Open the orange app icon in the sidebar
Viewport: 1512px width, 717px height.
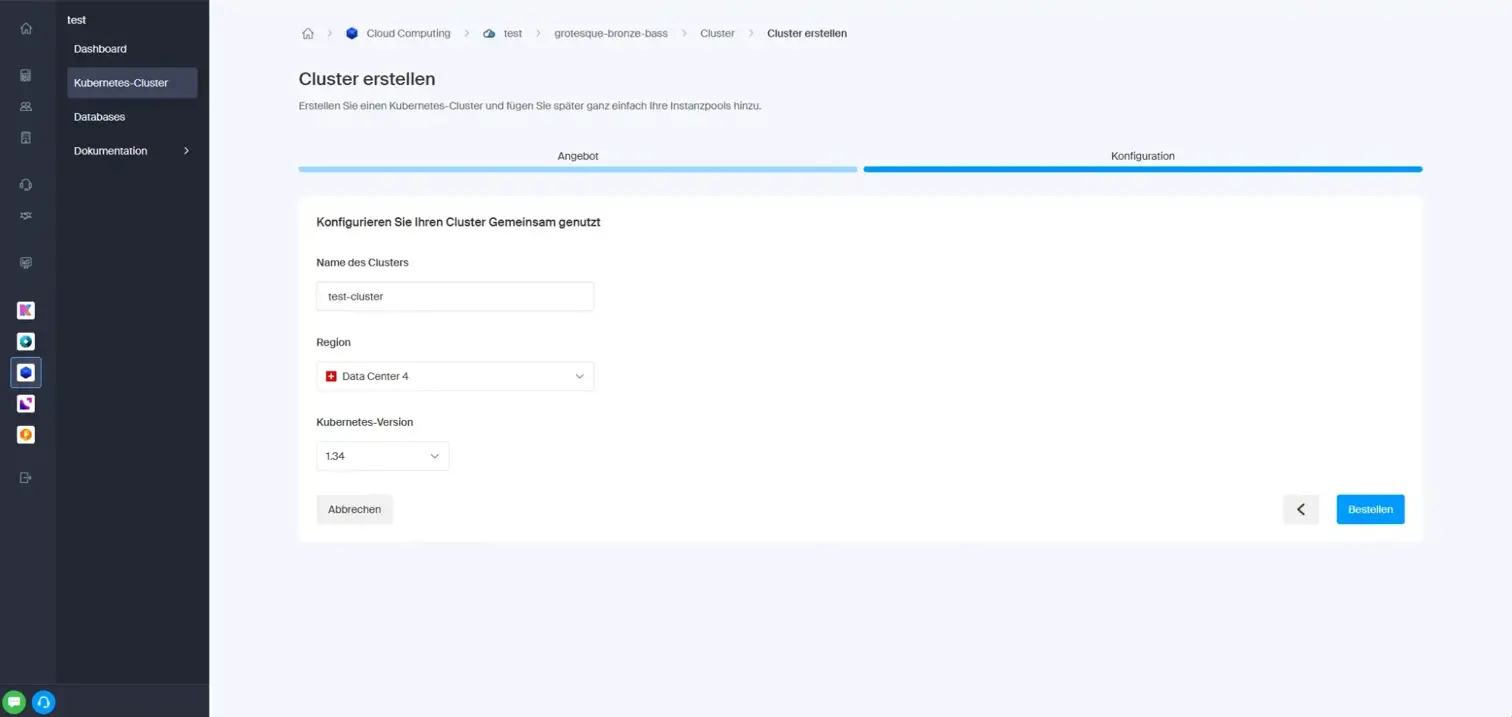26,434
